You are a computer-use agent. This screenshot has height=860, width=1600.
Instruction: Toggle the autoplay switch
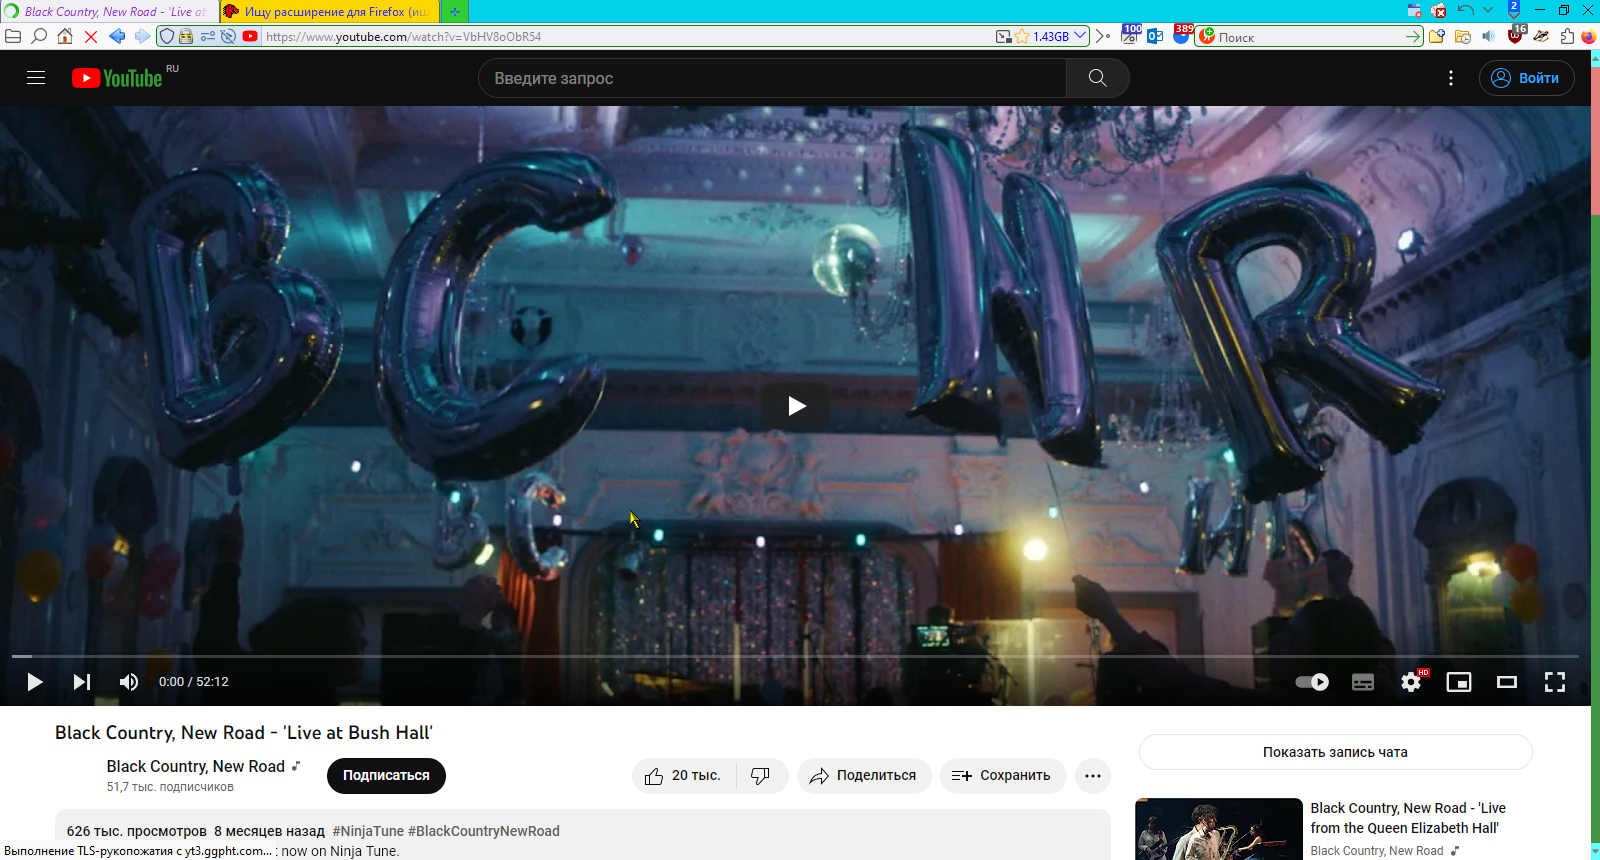(x=1312, y=682)
